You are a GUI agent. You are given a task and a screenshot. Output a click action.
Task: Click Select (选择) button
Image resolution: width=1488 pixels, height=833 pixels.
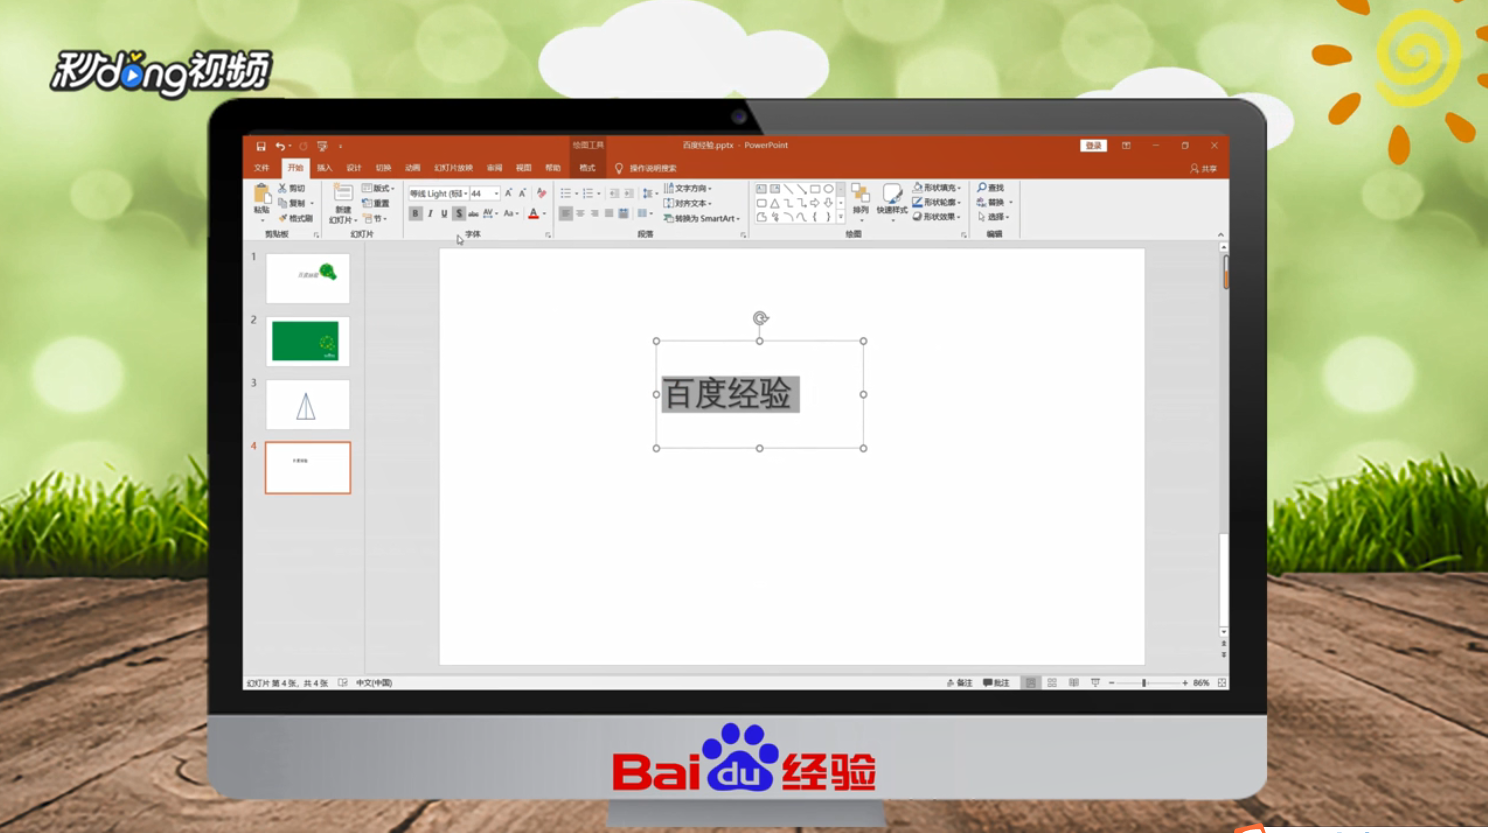(x=993, y=217)
